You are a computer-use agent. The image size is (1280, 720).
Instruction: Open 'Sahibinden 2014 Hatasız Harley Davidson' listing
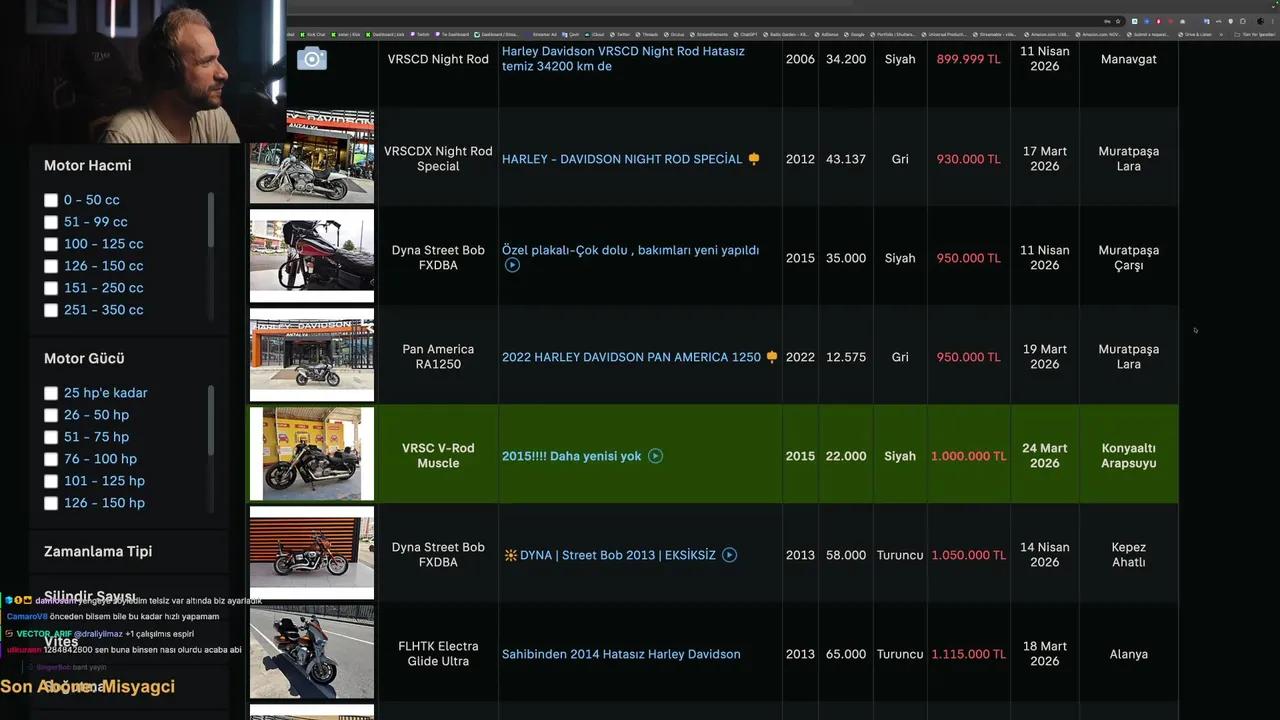coord(621,654)
